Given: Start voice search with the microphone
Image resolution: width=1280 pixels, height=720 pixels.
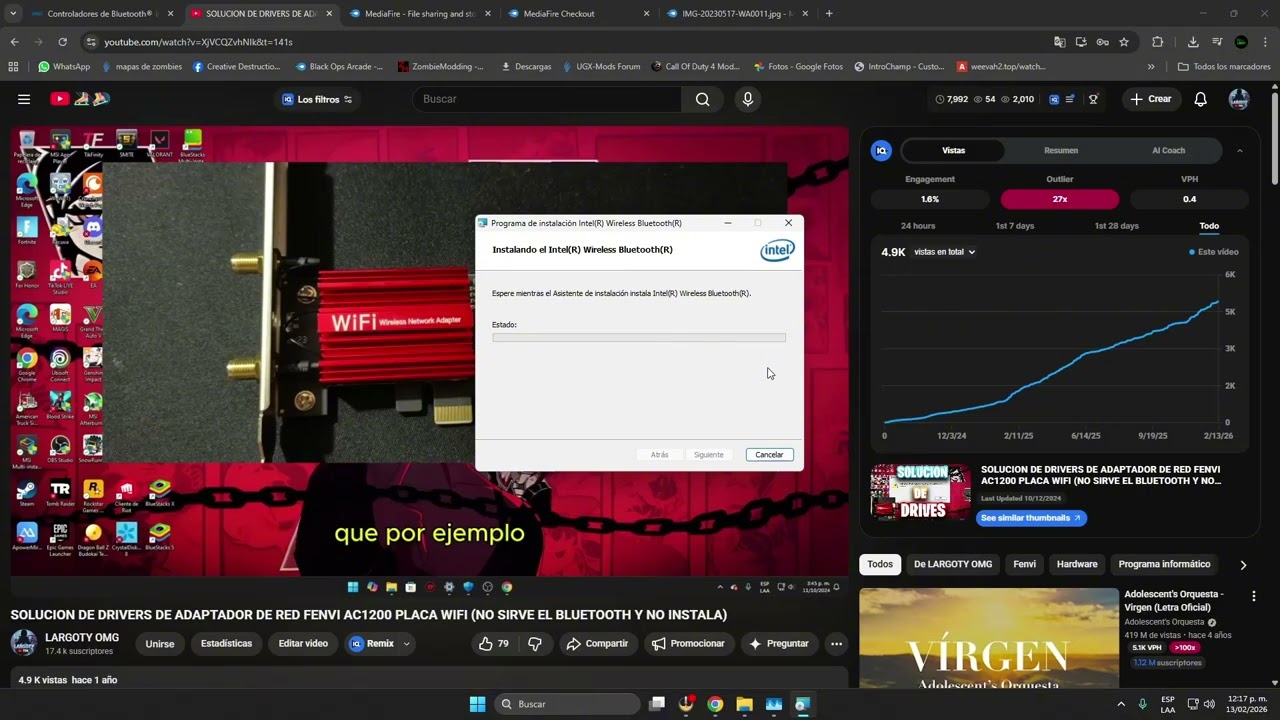Looking at the screenshot, I should [x=747, y=99].
